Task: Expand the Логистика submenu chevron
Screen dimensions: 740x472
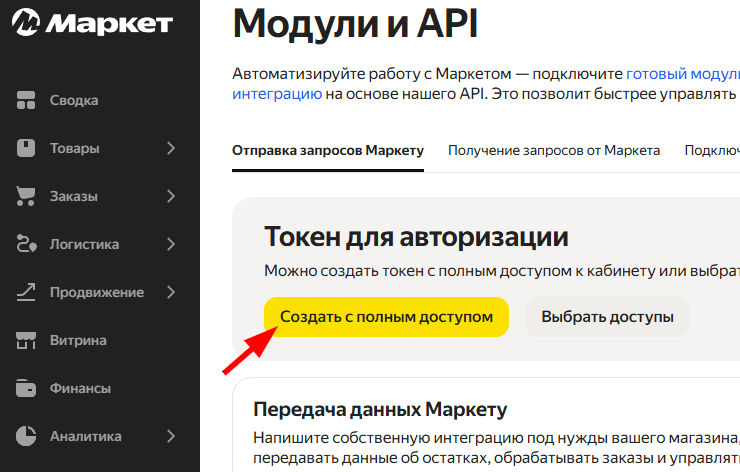Action: click(x=171, y=244)
